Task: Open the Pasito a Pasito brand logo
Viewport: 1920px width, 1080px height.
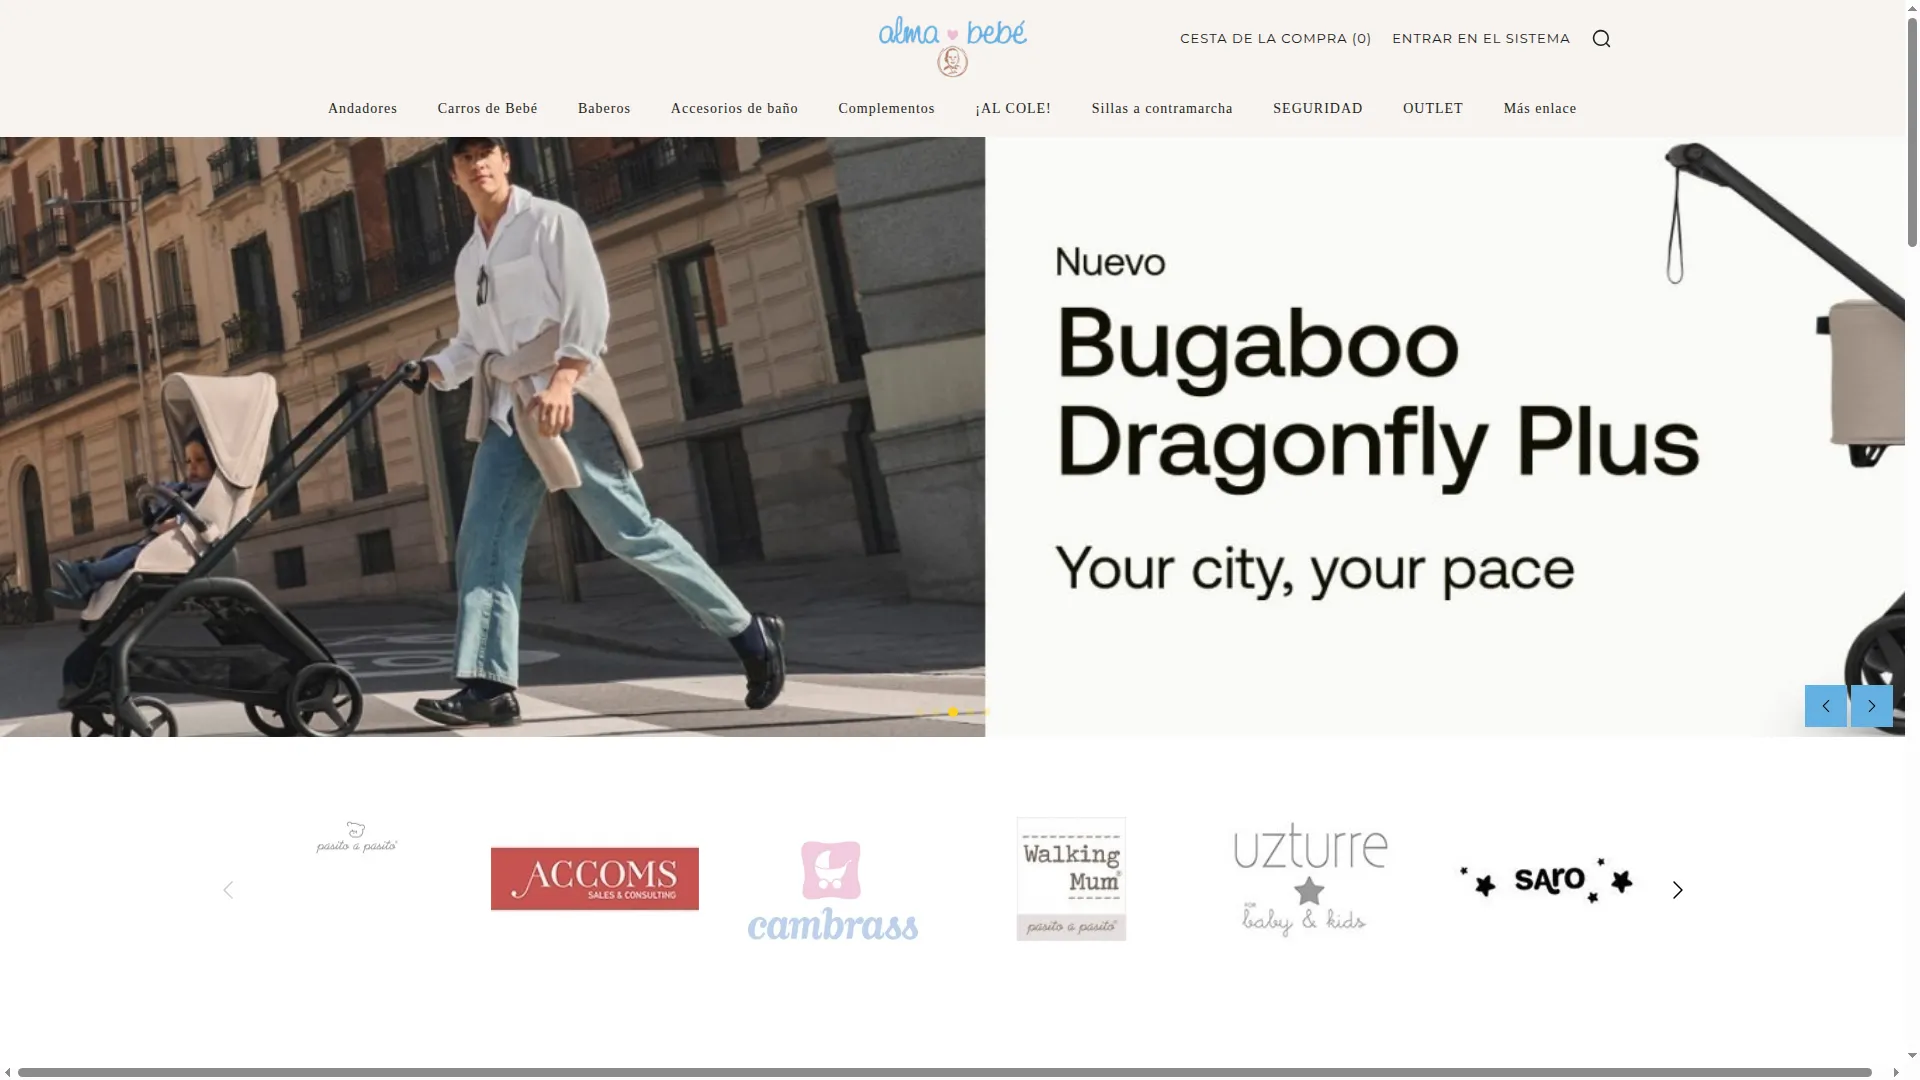Action: 357,838
